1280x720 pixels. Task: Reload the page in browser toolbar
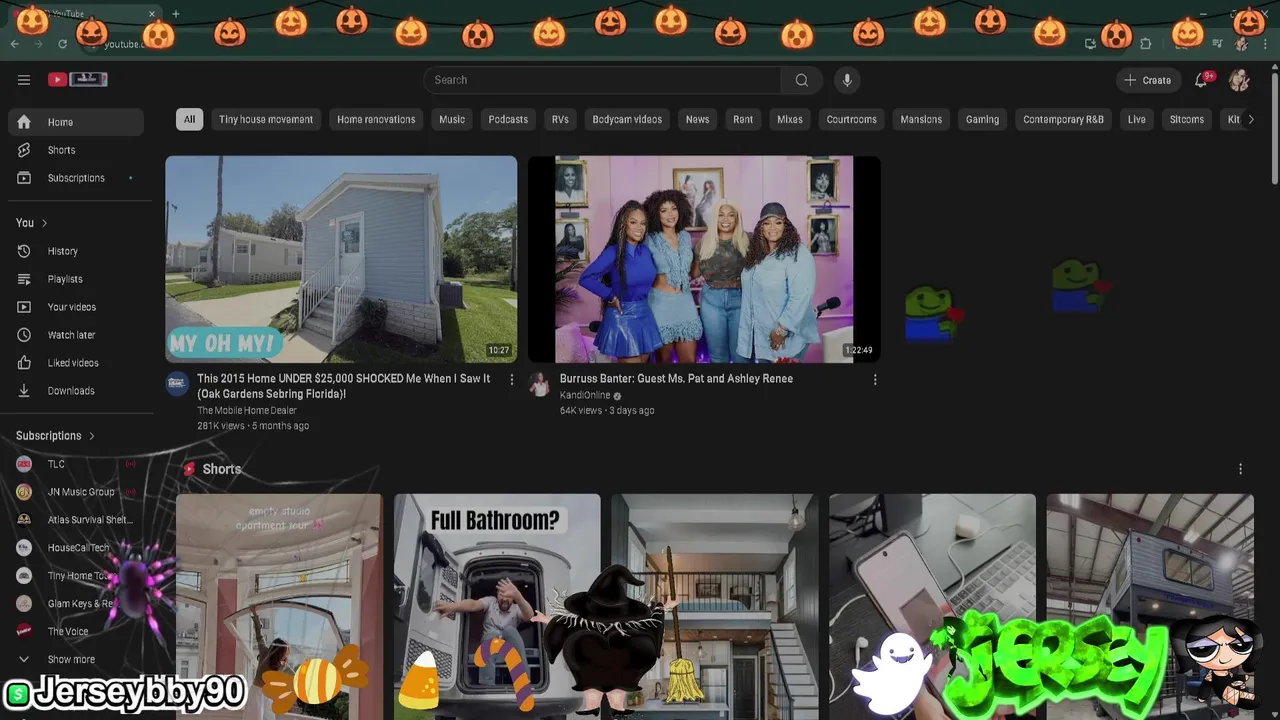(x=62, y=44)
